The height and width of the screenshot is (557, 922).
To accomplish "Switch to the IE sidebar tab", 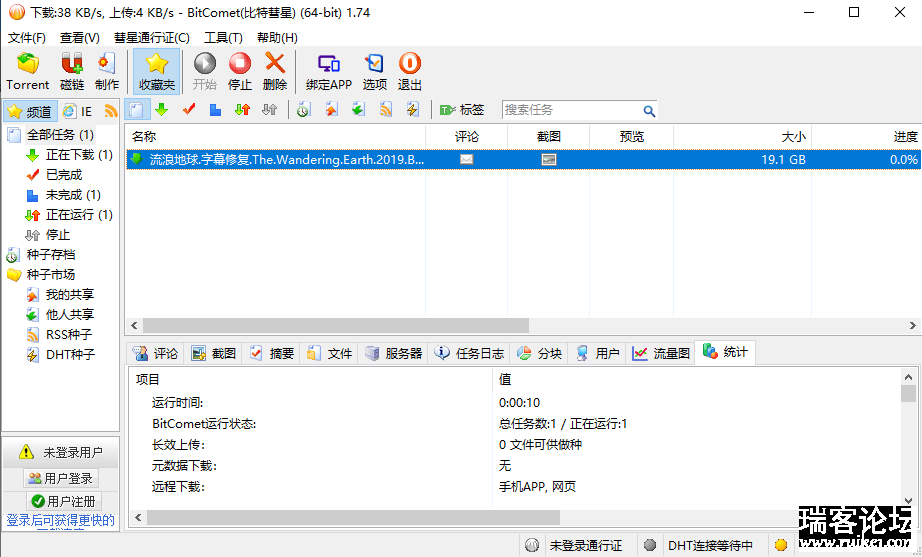I will (78, 111).
